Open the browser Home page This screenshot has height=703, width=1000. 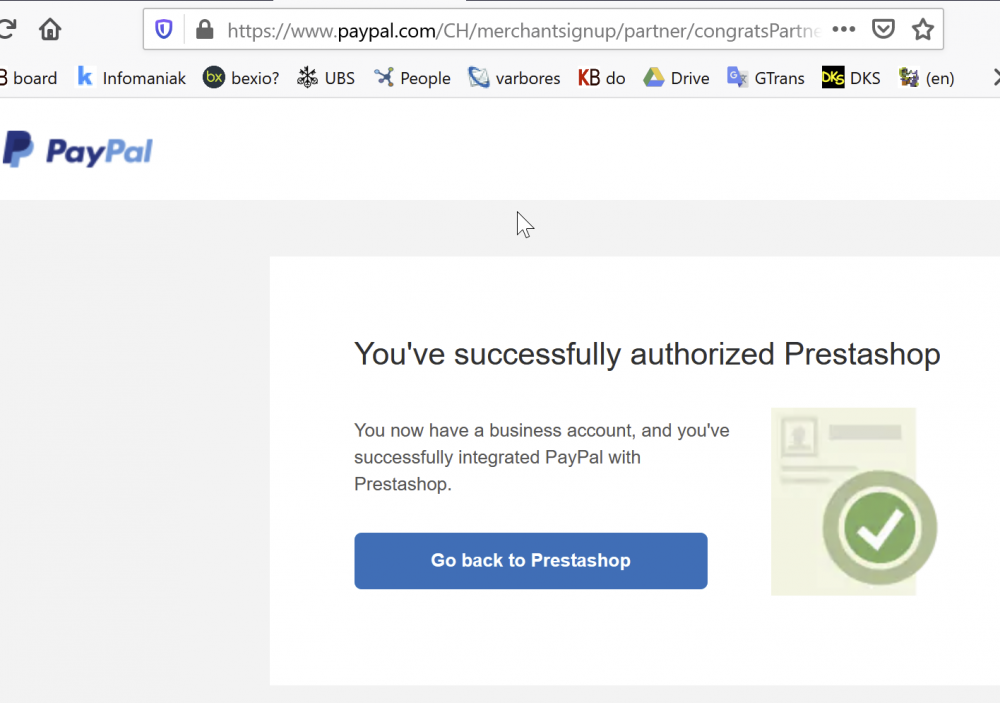pyautogui.click(x=50, y=30)
